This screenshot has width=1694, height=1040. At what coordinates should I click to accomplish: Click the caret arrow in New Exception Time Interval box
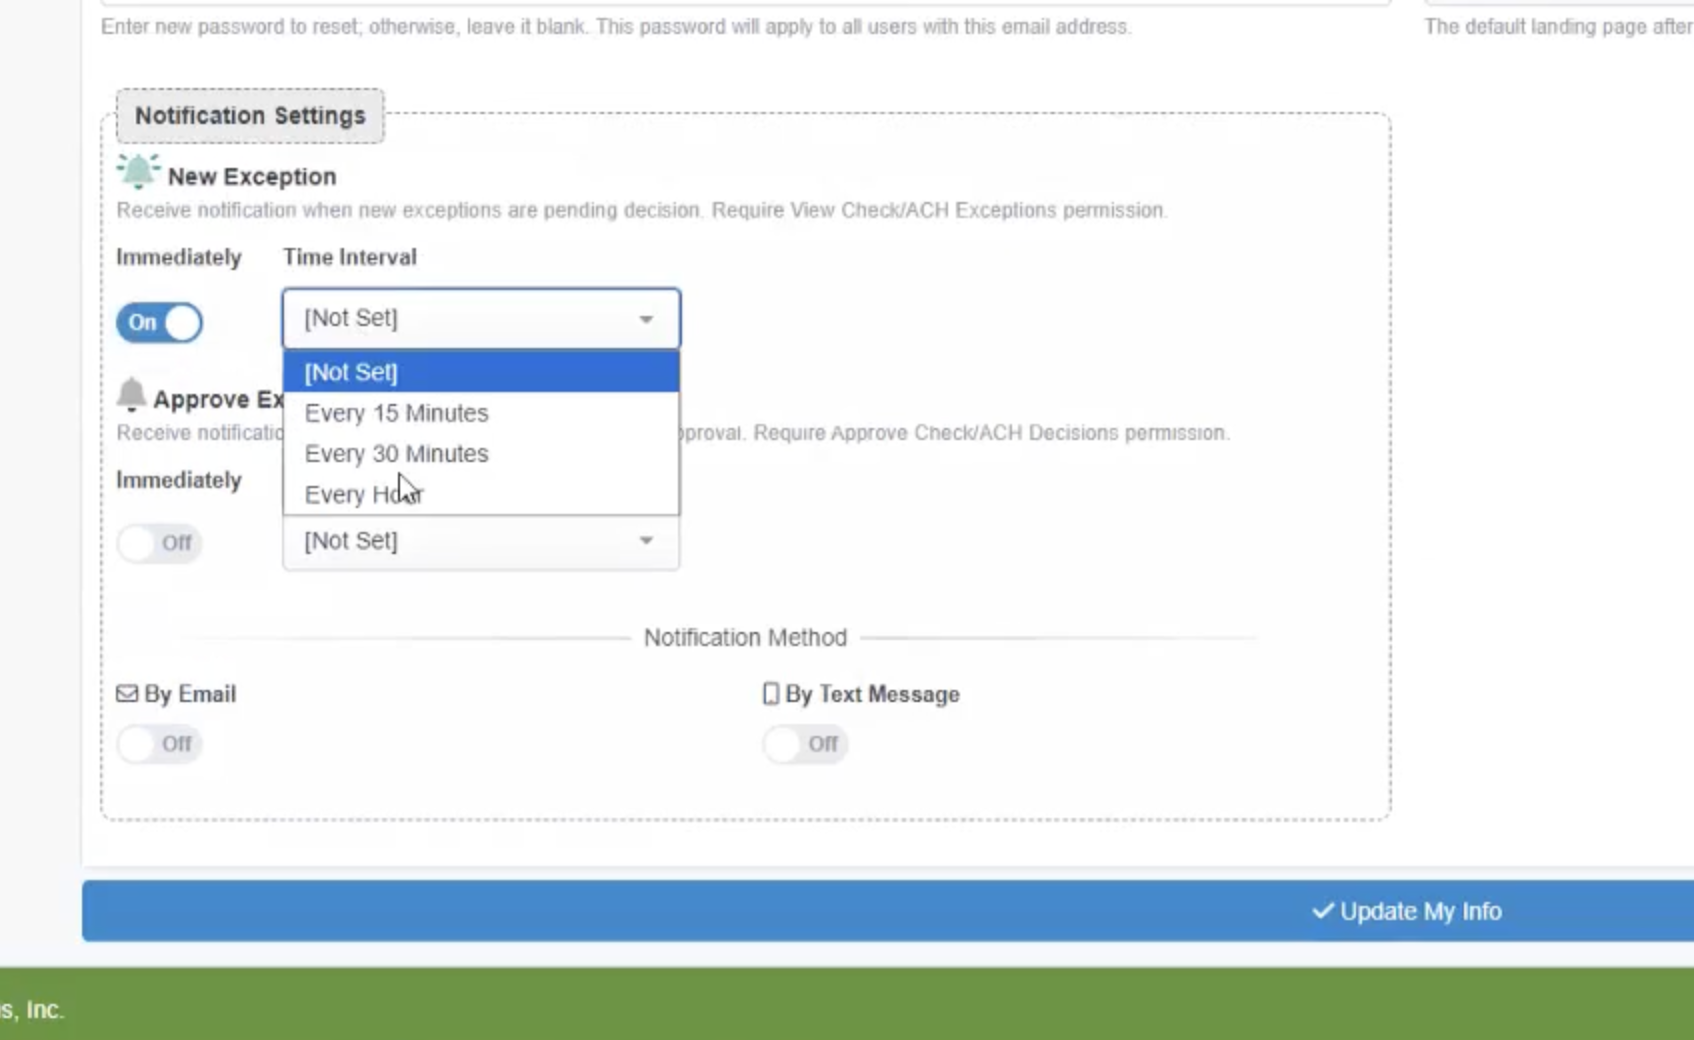coord(646,319)
